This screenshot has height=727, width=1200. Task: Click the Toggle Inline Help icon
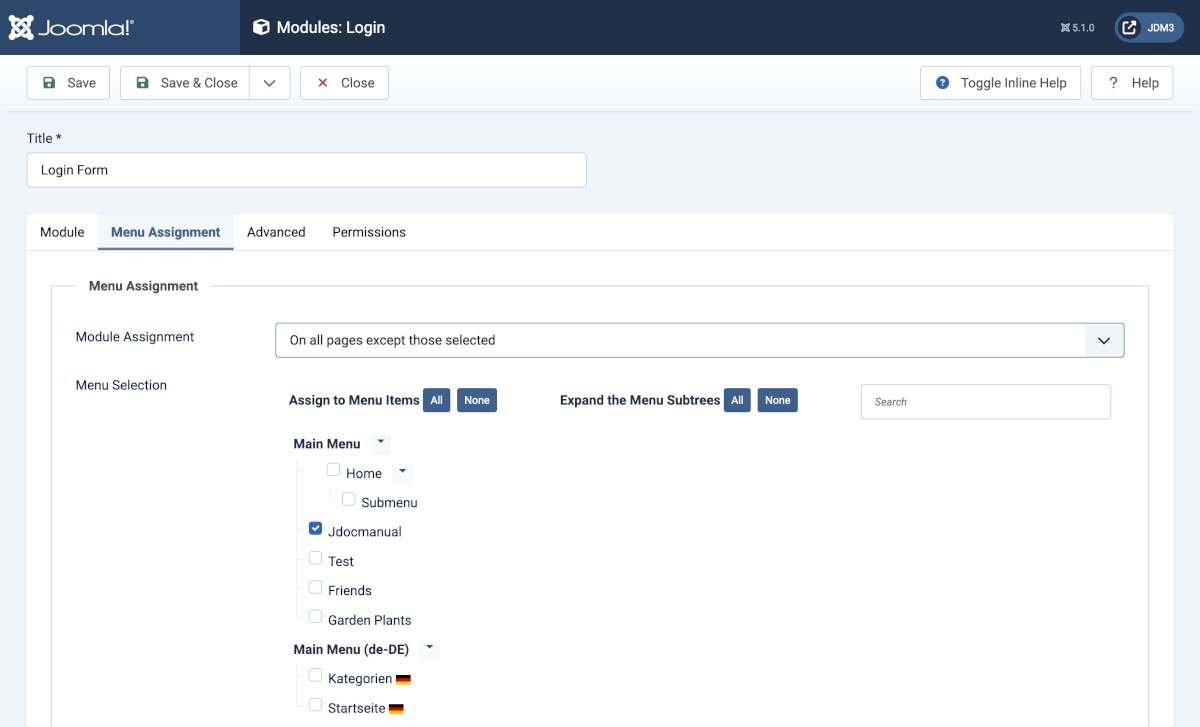[x=942, y=83]
